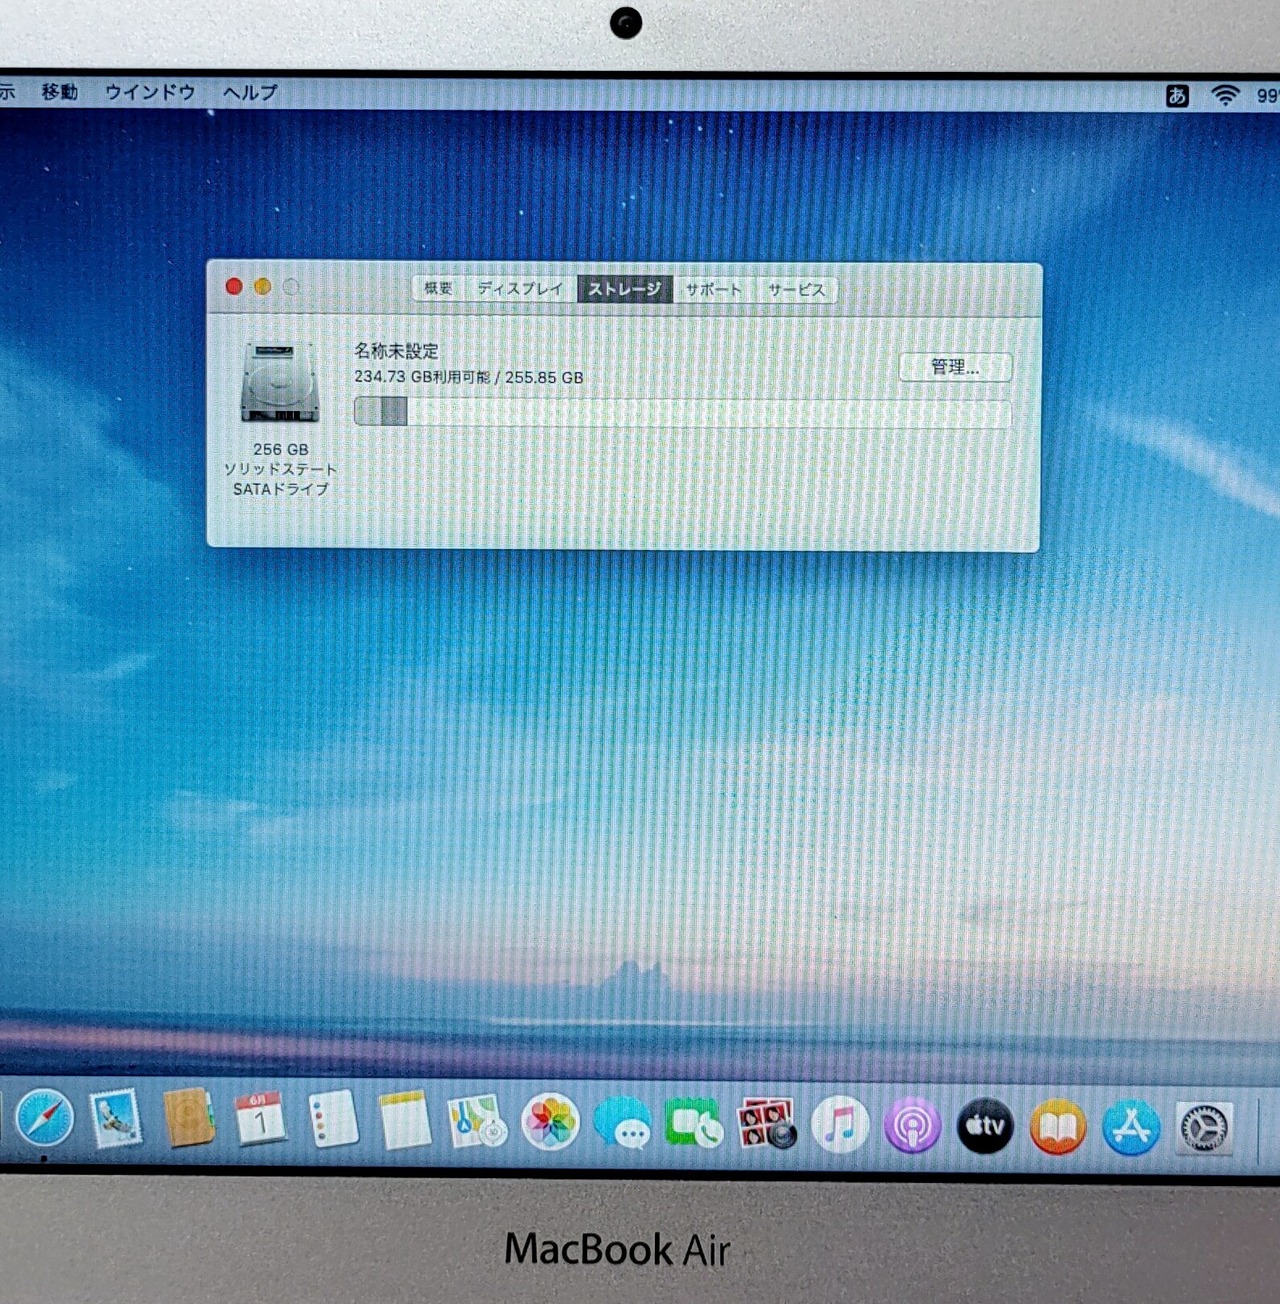
Task: Switch to the ディスプレイ tab
Action: tap(520, 288)
